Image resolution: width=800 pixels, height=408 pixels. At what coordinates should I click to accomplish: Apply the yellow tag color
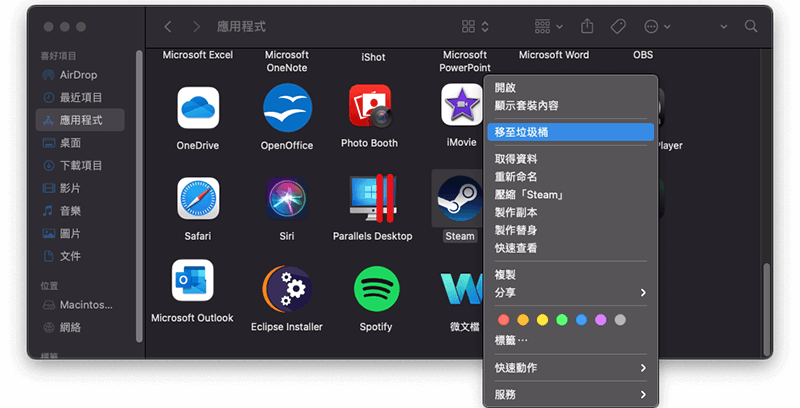tap(542, 320)
